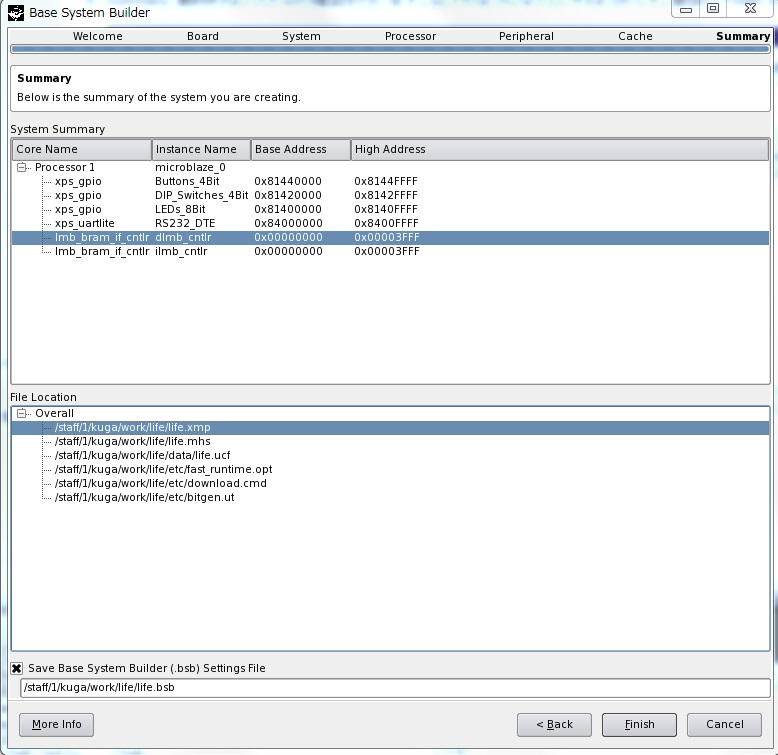Select the Summary step tab
This screenshot has width=778, height=755.
pyautogui.click(x=743, y=36)
